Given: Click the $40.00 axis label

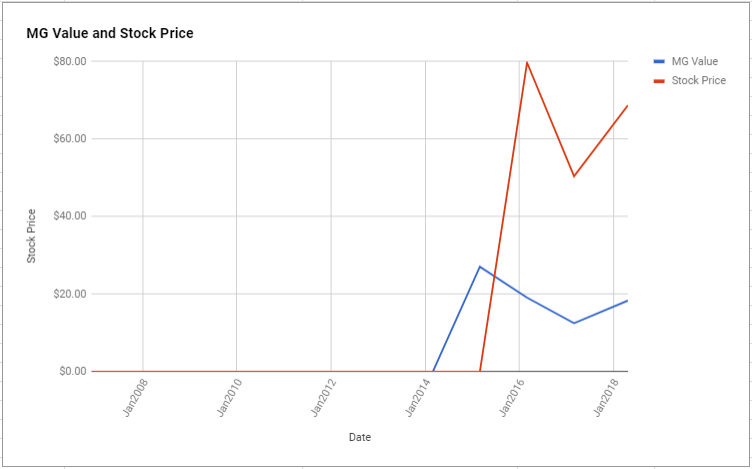Looking at the screenshot, I should [70, 216].
